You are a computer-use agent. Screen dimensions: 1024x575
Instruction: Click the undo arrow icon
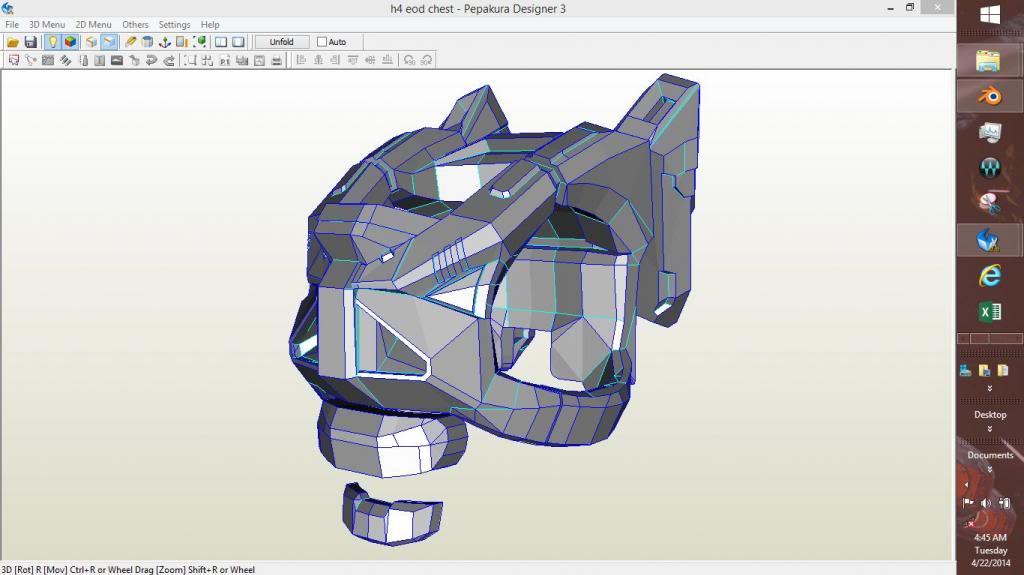(152, 60)
